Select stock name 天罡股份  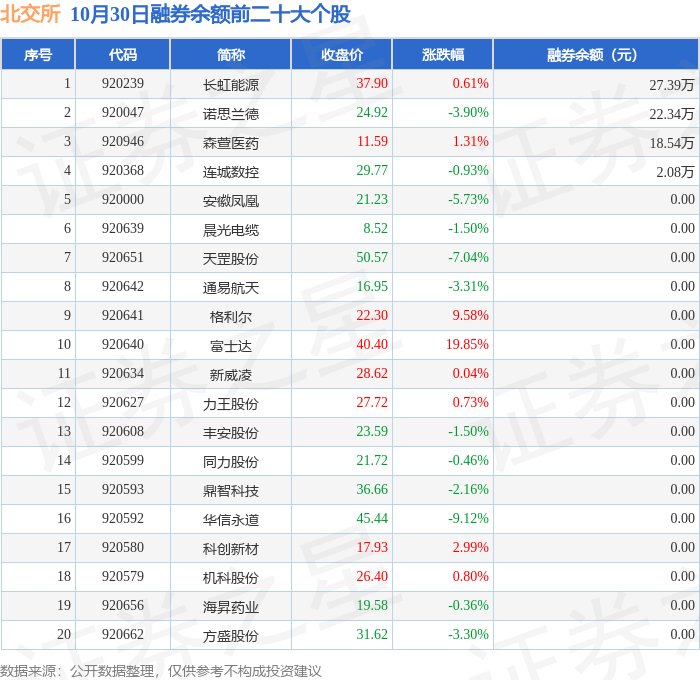tap(231, 259)
